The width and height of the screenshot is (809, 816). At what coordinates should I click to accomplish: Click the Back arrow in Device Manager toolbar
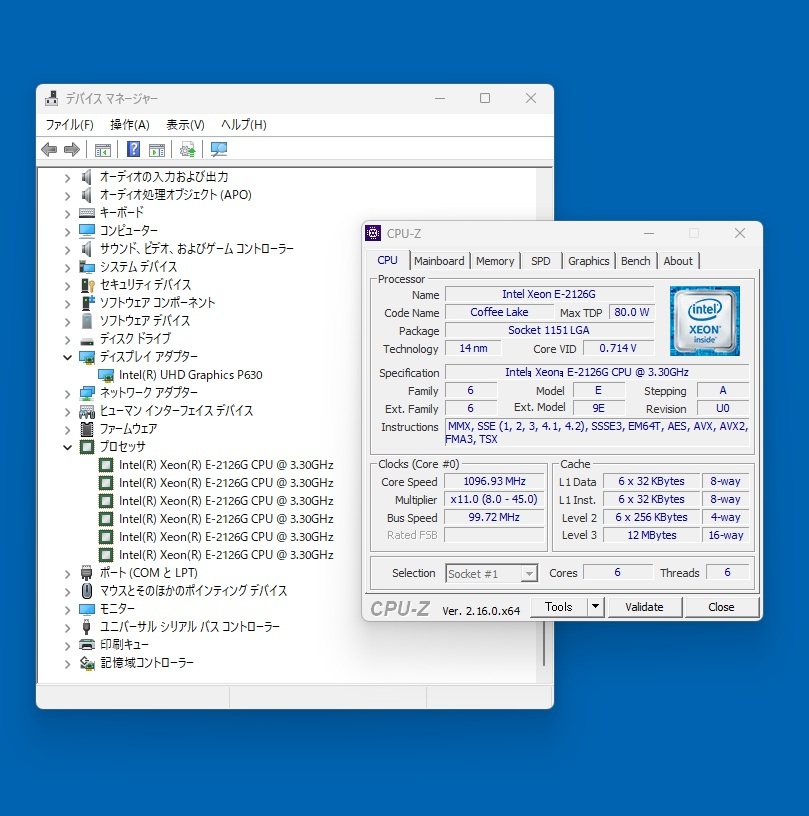(48, 150)
